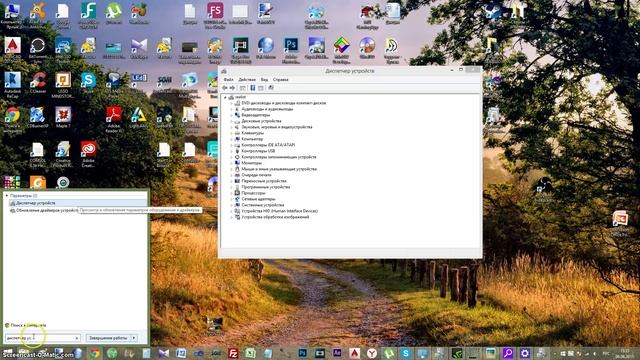640x360 pixels.
Task: Collapse the root computer node in device tree
Action: [225, 97]
